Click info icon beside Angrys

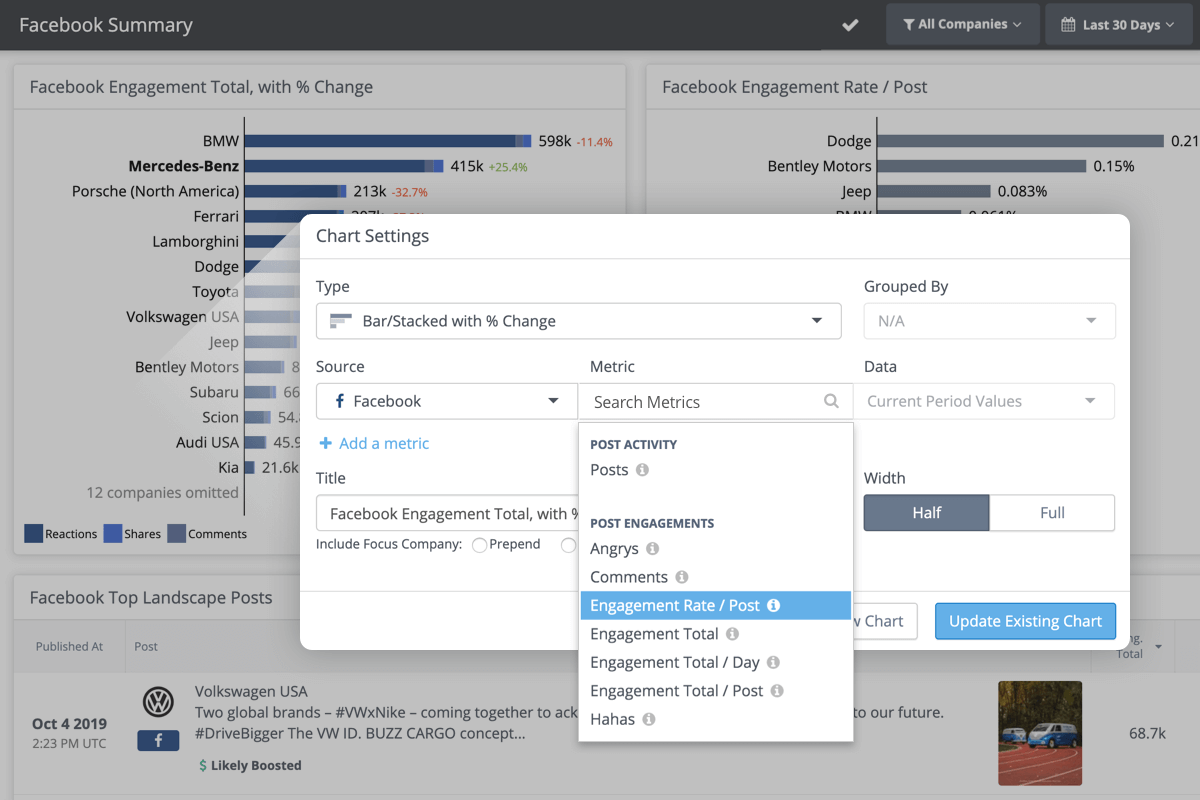pos(652,549)
